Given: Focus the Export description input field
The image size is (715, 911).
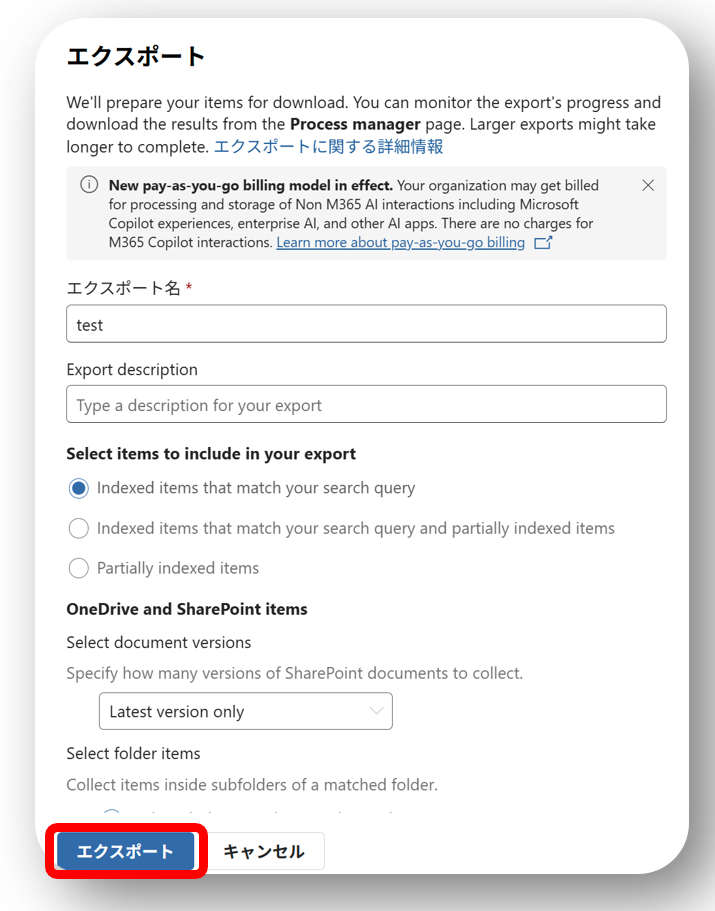Looking at the screenshot, I should [366, 405].
